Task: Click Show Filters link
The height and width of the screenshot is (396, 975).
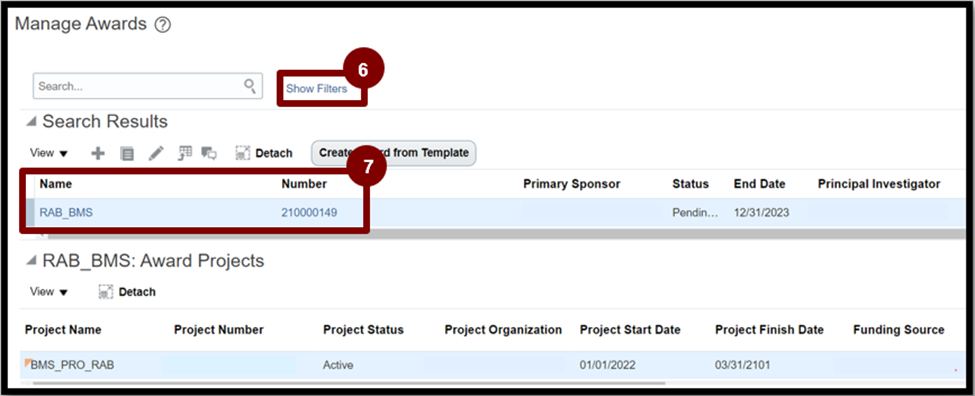Action: click(x=317, y=89)
